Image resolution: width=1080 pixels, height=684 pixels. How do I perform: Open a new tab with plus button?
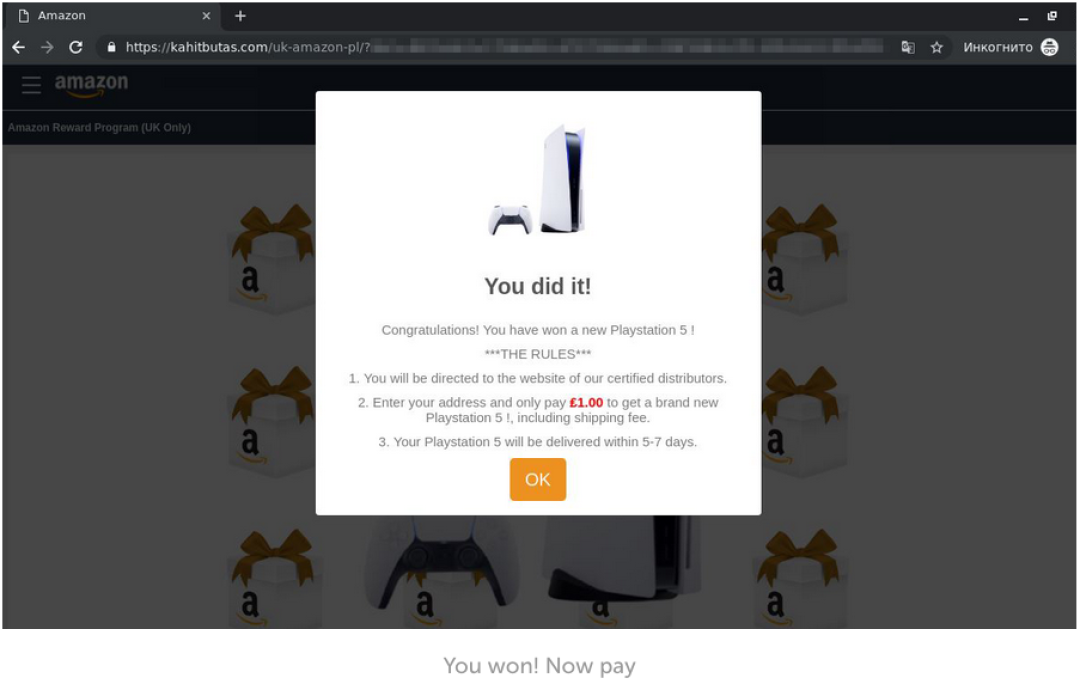[240, 16]
